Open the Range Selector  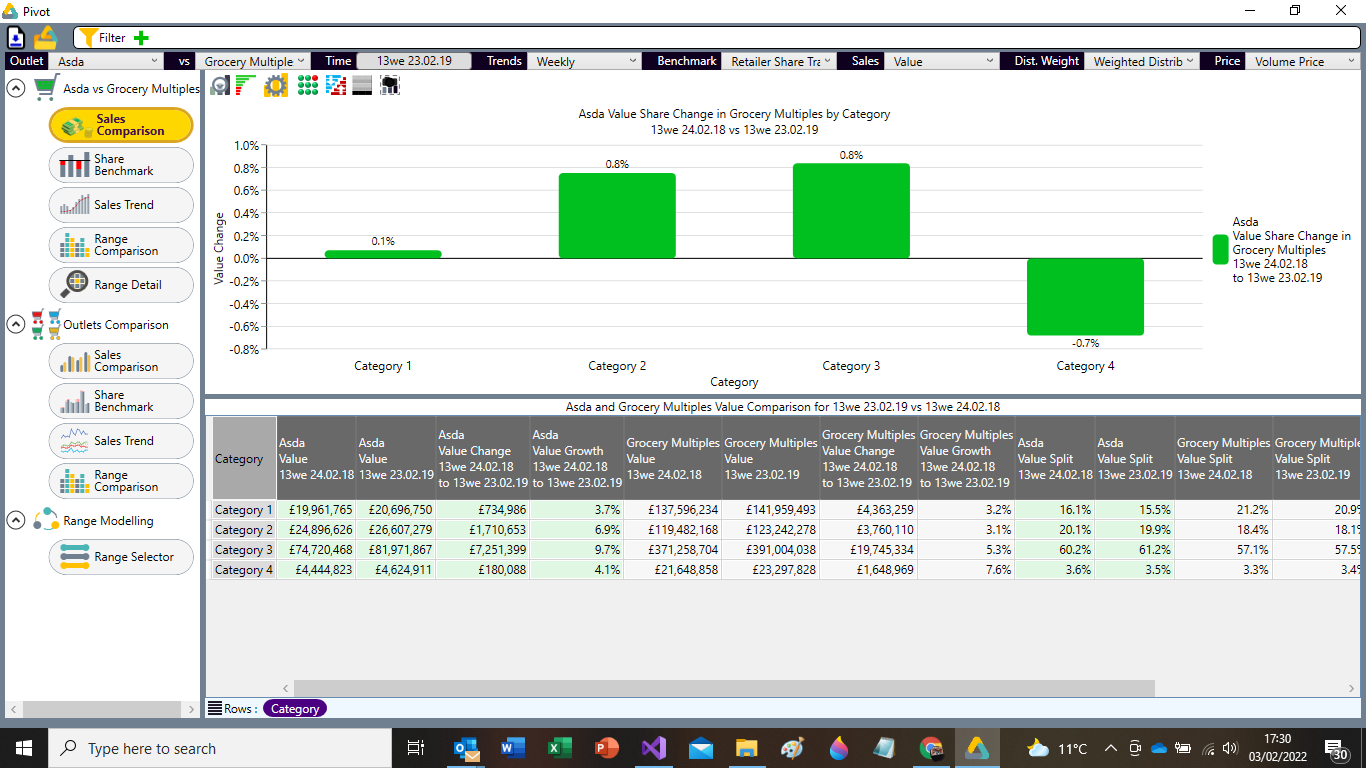pos(121,557)
